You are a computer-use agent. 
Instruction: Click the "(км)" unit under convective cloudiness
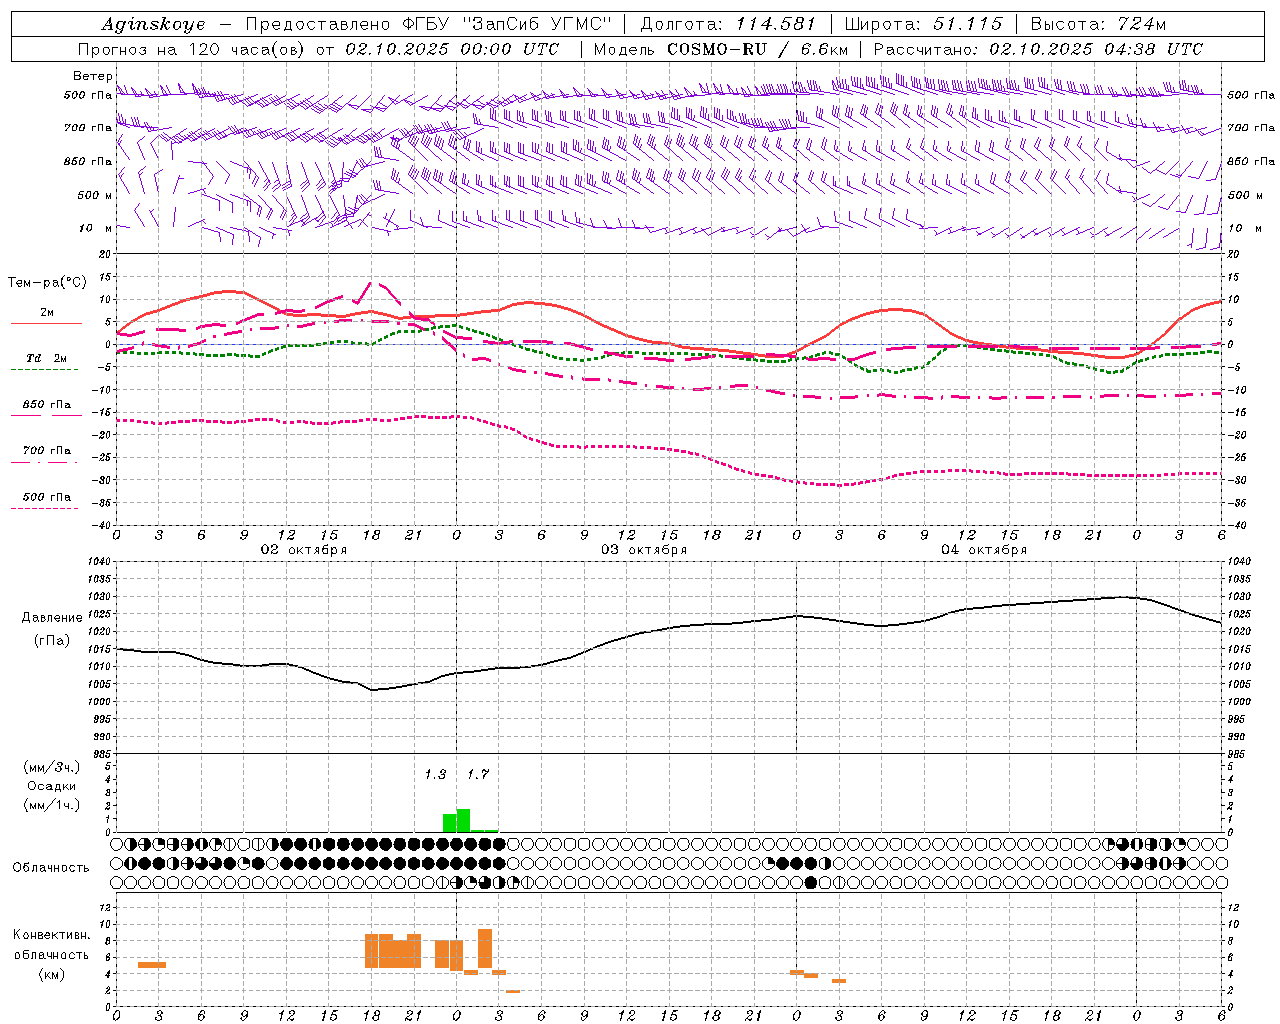[52, 974]
